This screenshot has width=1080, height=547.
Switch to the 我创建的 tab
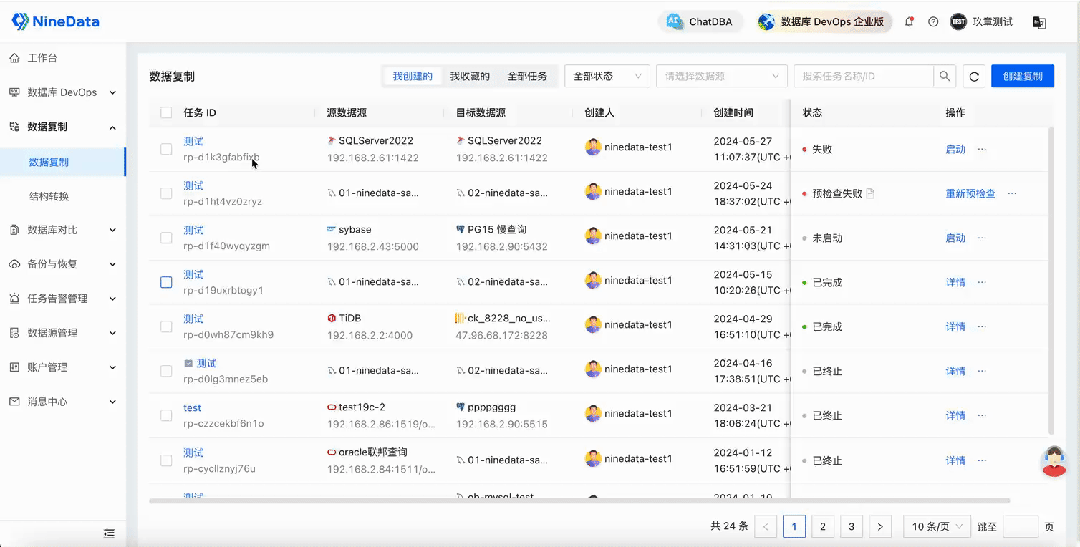click(413, 76)
